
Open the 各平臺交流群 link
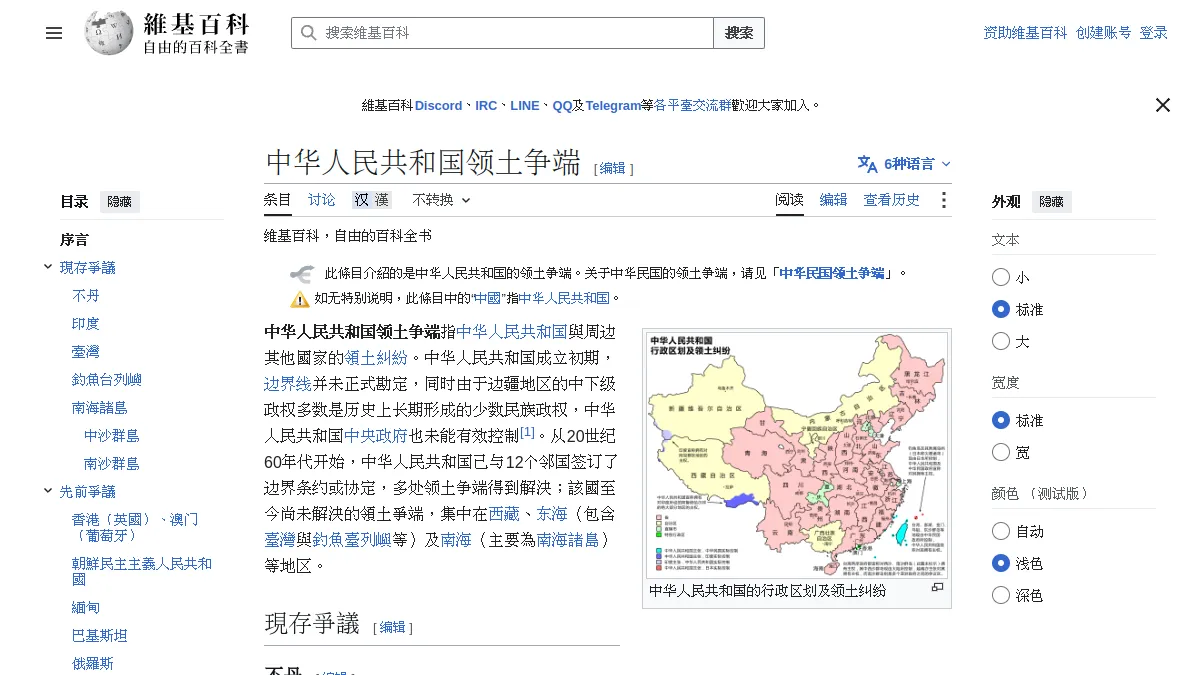click(692, 105)
